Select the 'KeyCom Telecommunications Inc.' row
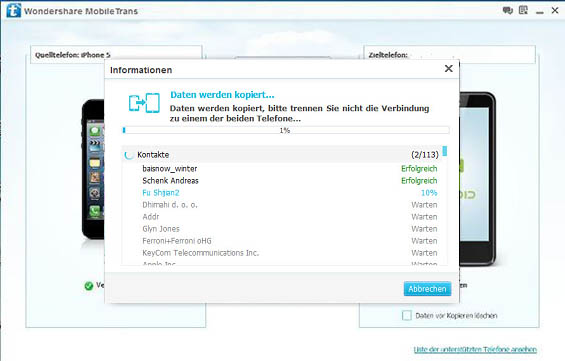565x361 pixels. tap(281, 253)
